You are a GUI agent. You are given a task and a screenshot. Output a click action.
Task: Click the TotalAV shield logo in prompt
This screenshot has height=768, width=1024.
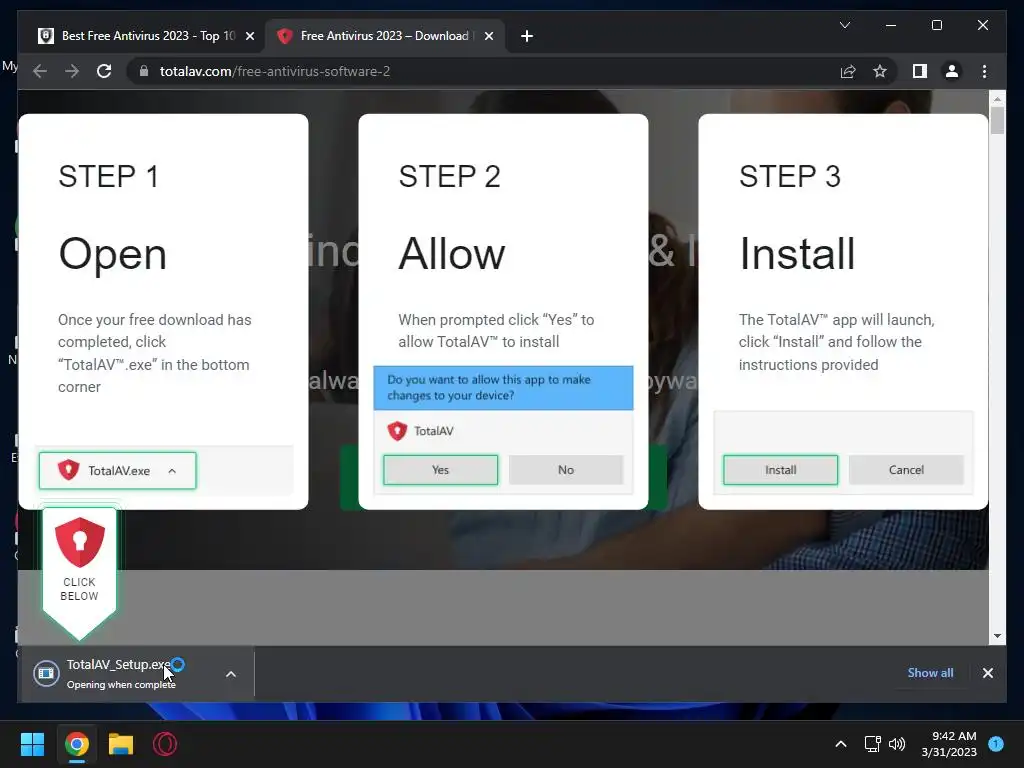tap(397, 431)
